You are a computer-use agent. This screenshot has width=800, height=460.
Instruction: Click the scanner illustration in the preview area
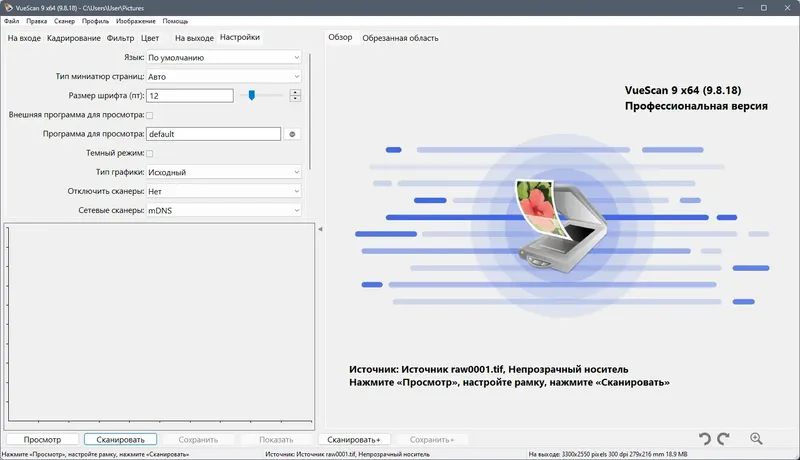562,225
